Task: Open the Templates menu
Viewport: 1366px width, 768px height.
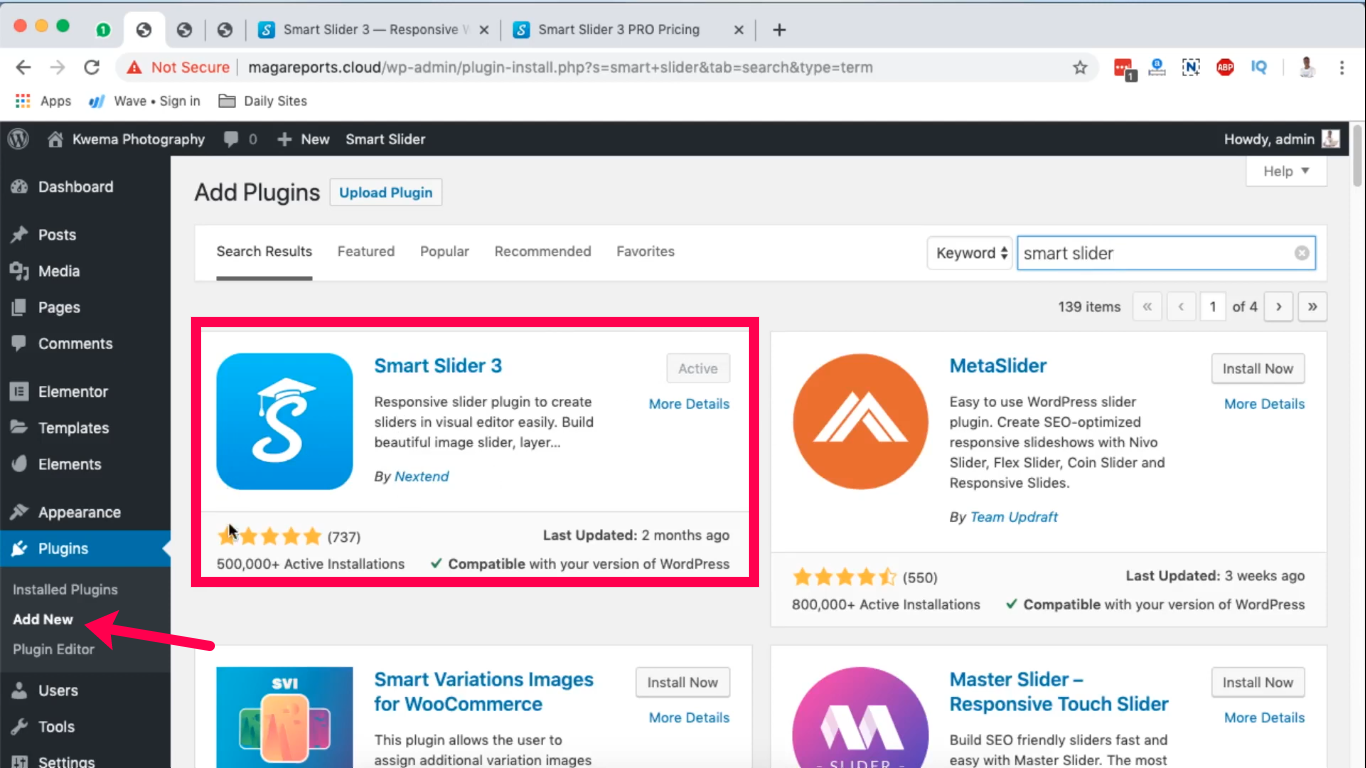Action: (x=73, y=428)
